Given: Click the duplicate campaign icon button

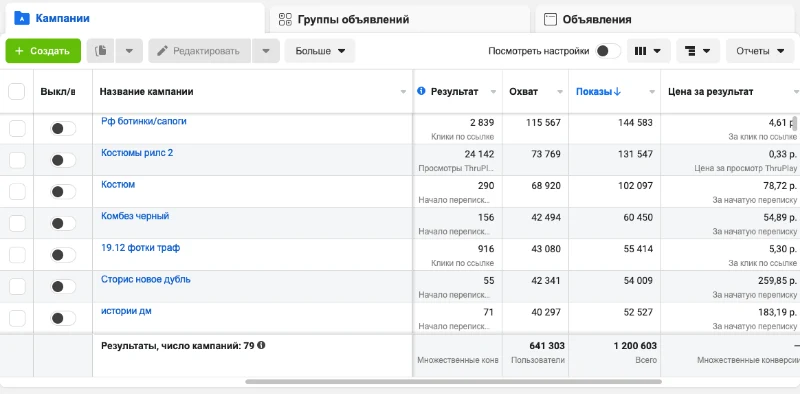Looking at the screenshot, I should click(101, 51).
